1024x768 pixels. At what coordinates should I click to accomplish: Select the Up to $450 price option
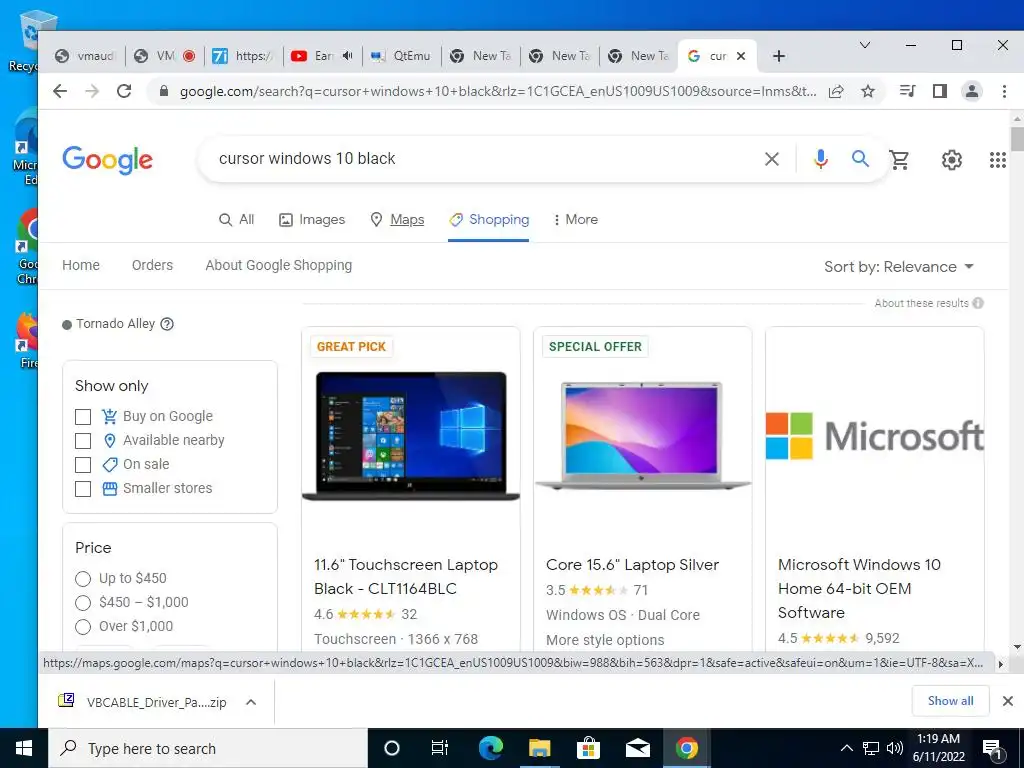click(83, 579)
